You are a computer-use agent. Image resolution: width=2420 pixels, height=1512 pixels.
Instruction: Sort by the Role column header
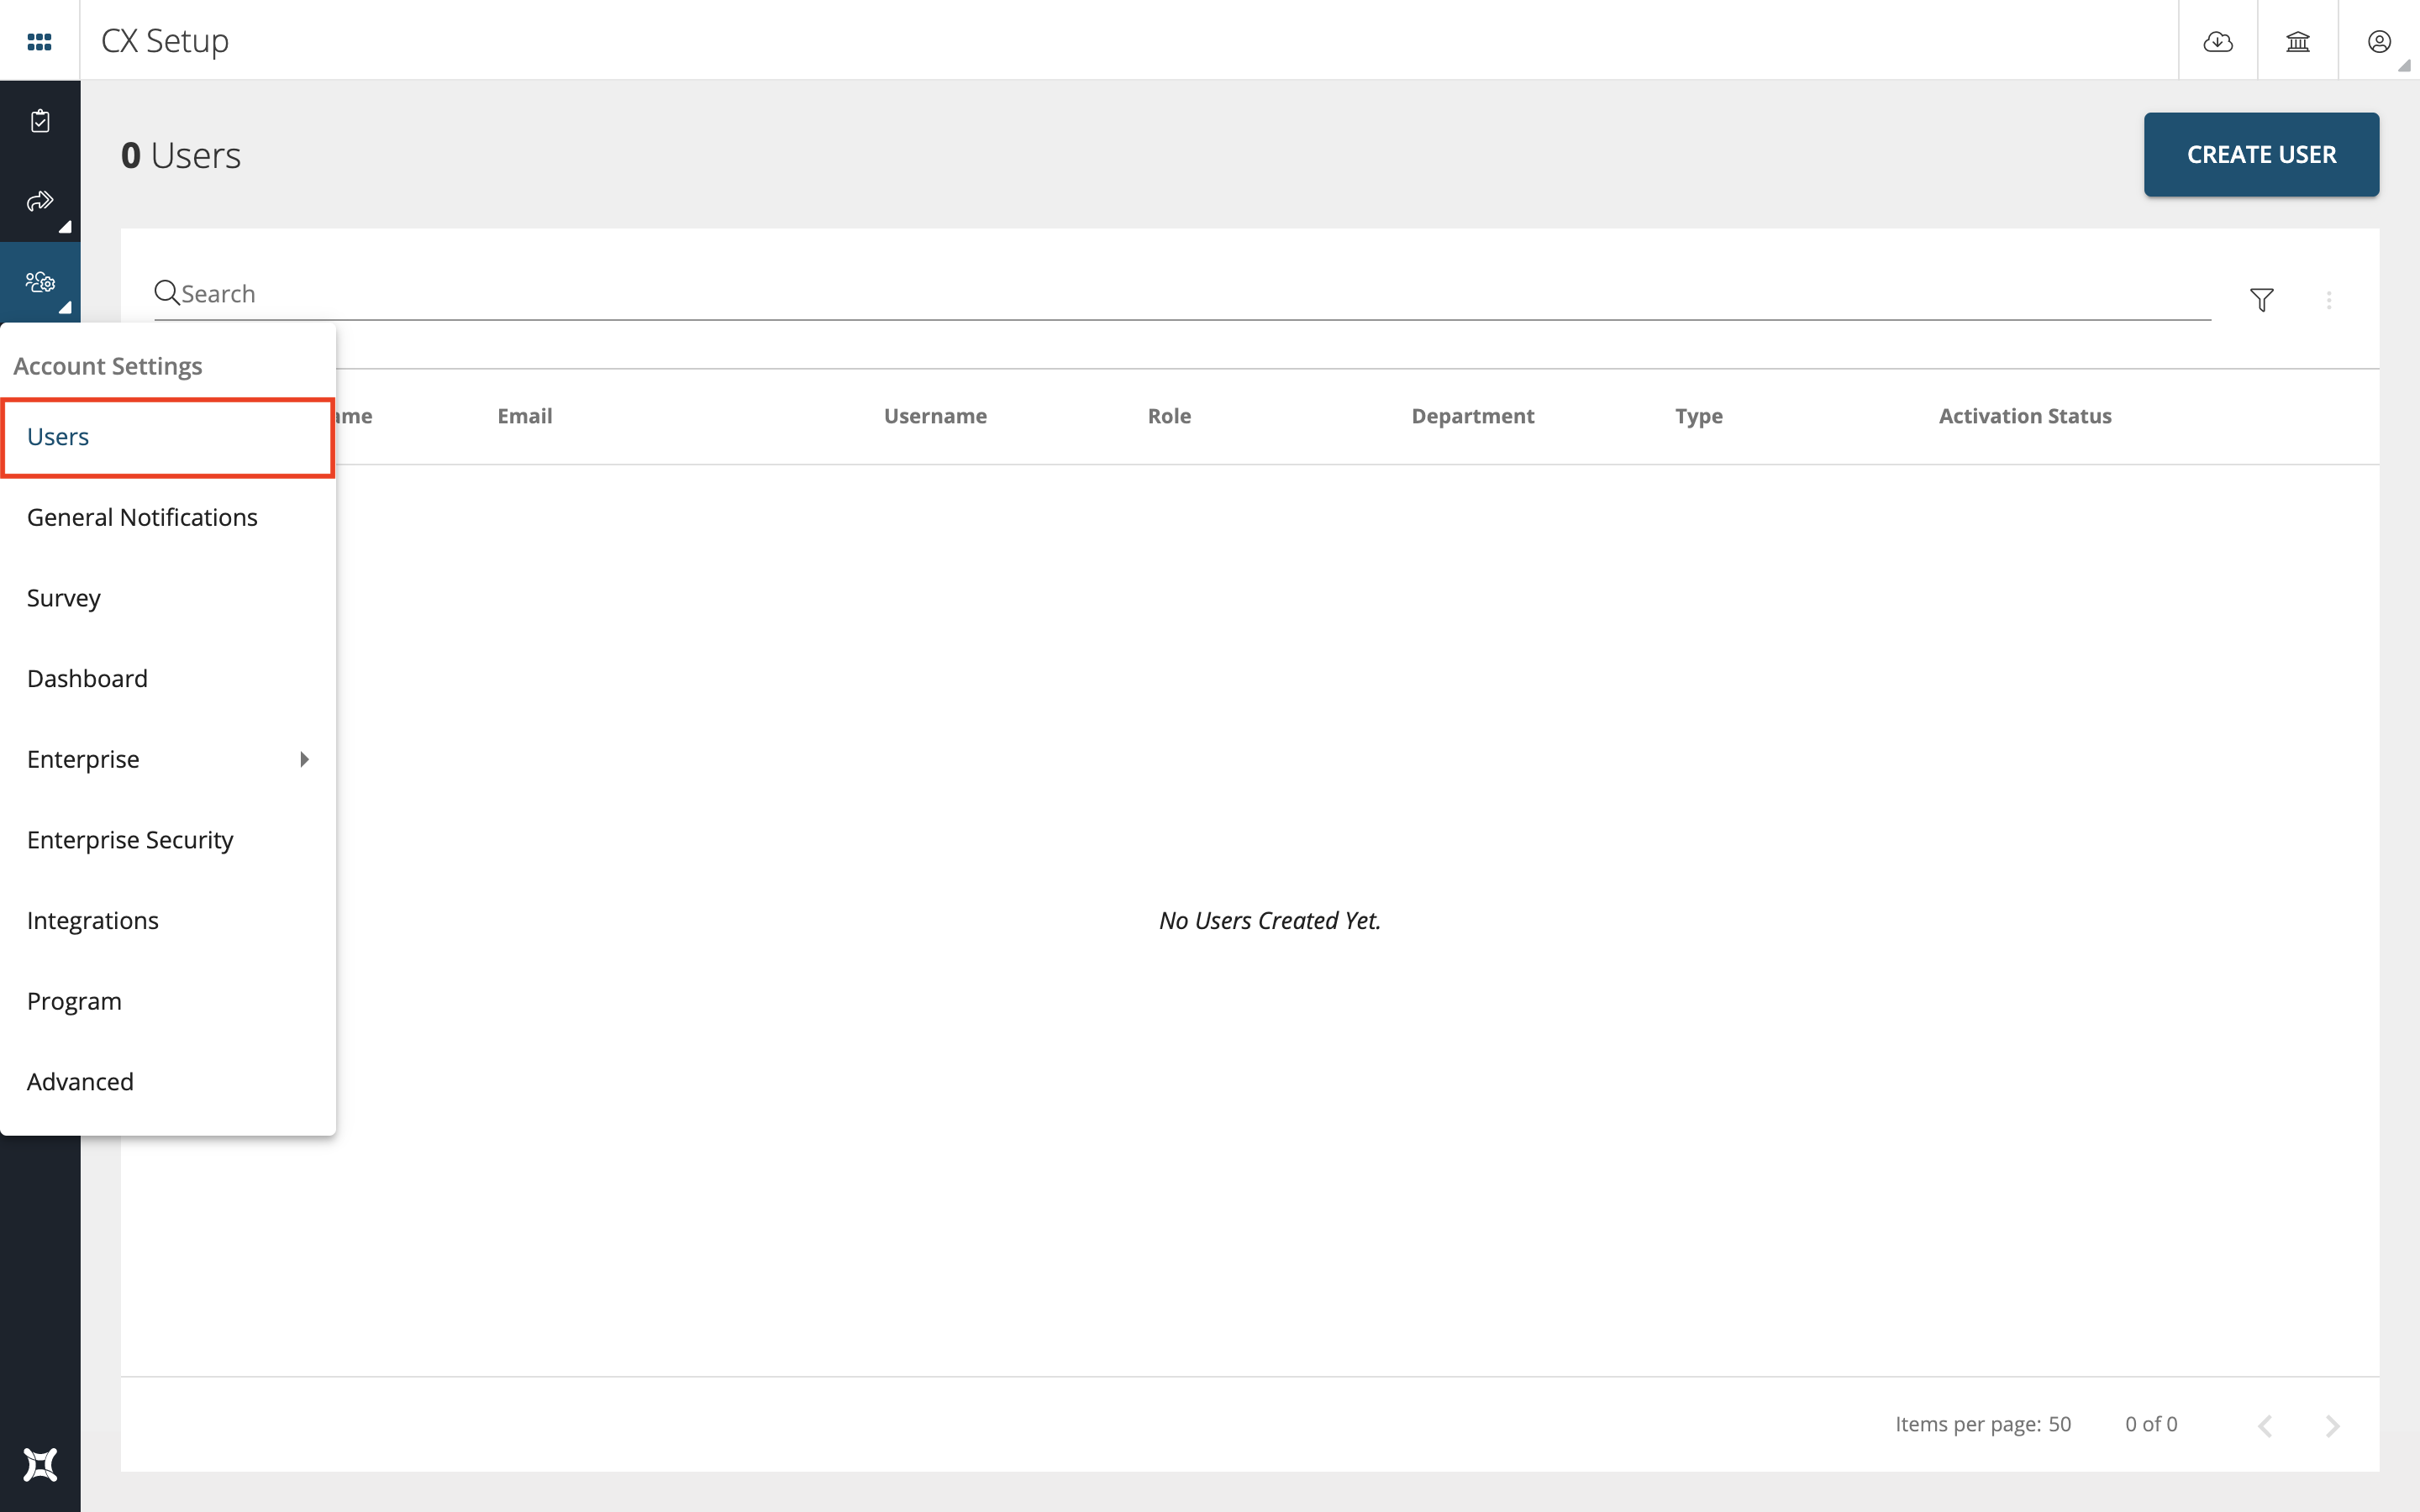1169,416
